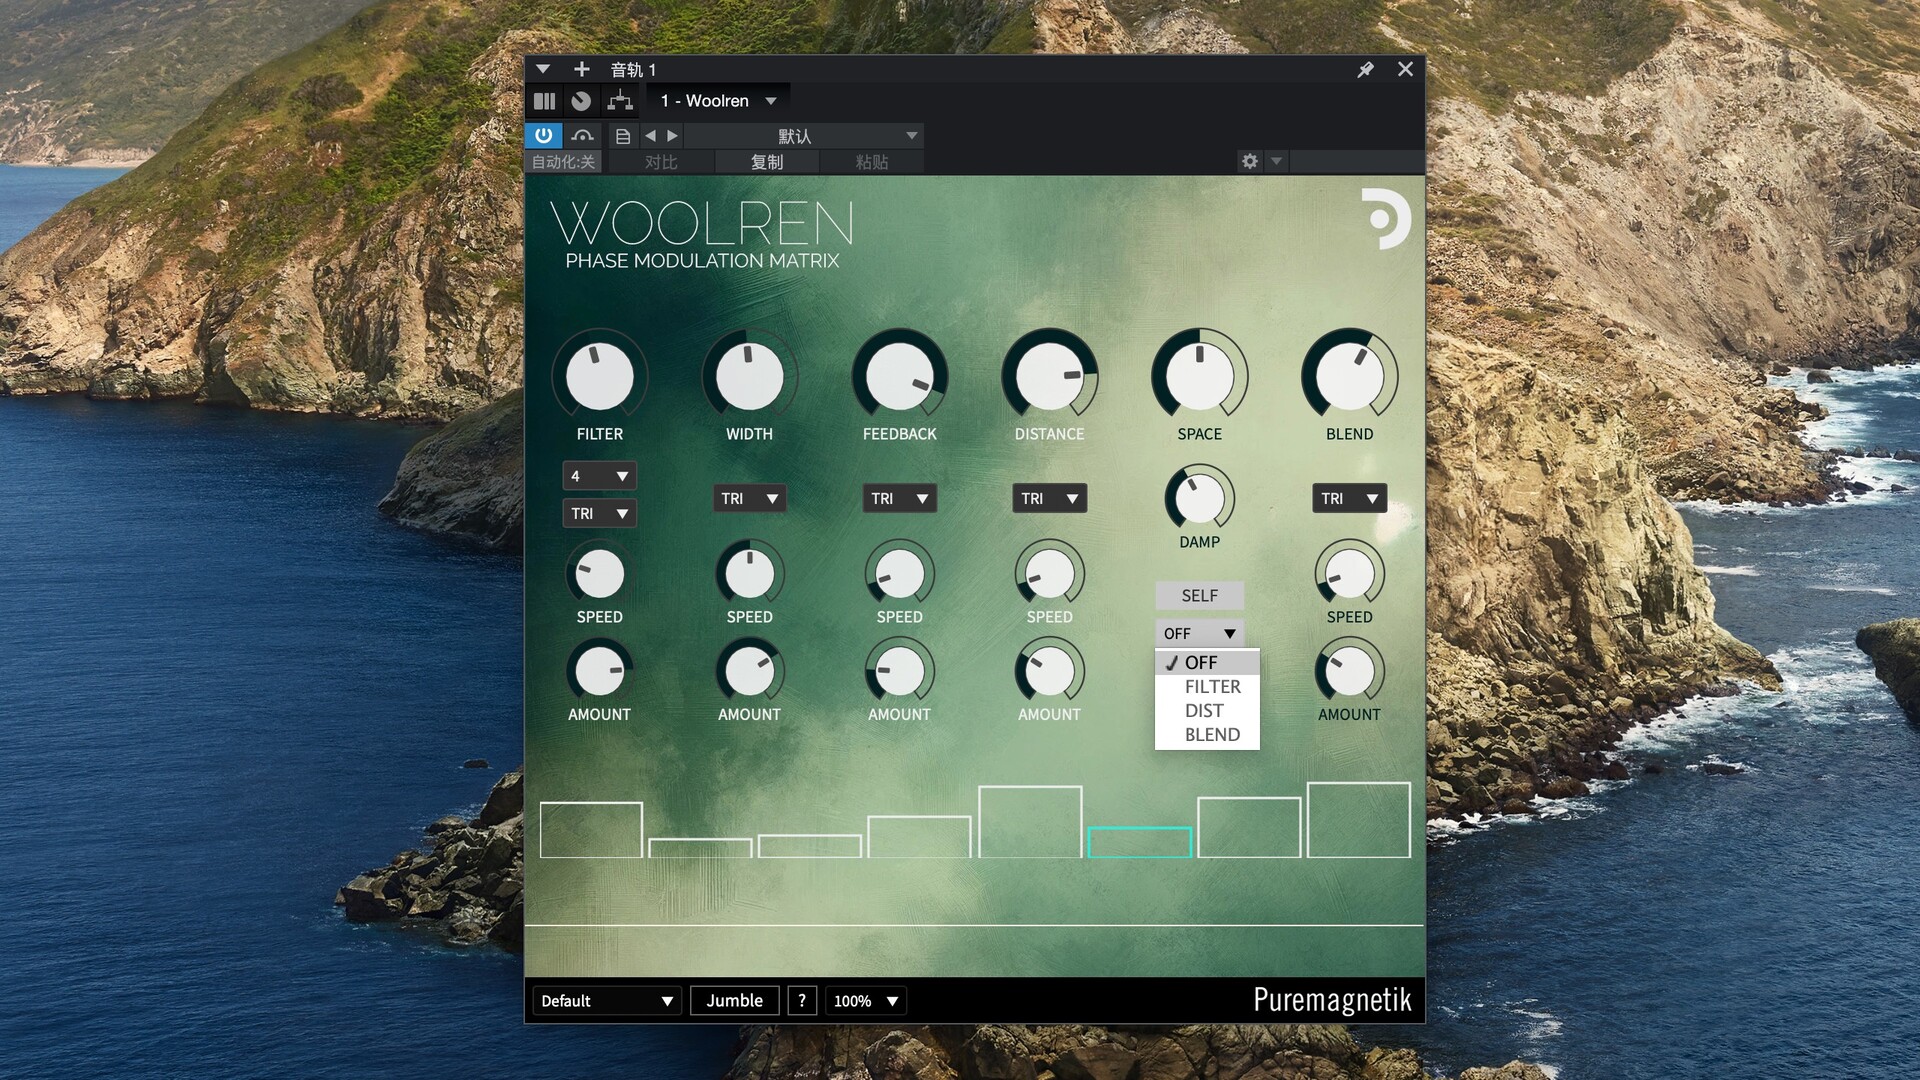
Task: Toggle the SELF button
Action: (x=1199, y=595)
